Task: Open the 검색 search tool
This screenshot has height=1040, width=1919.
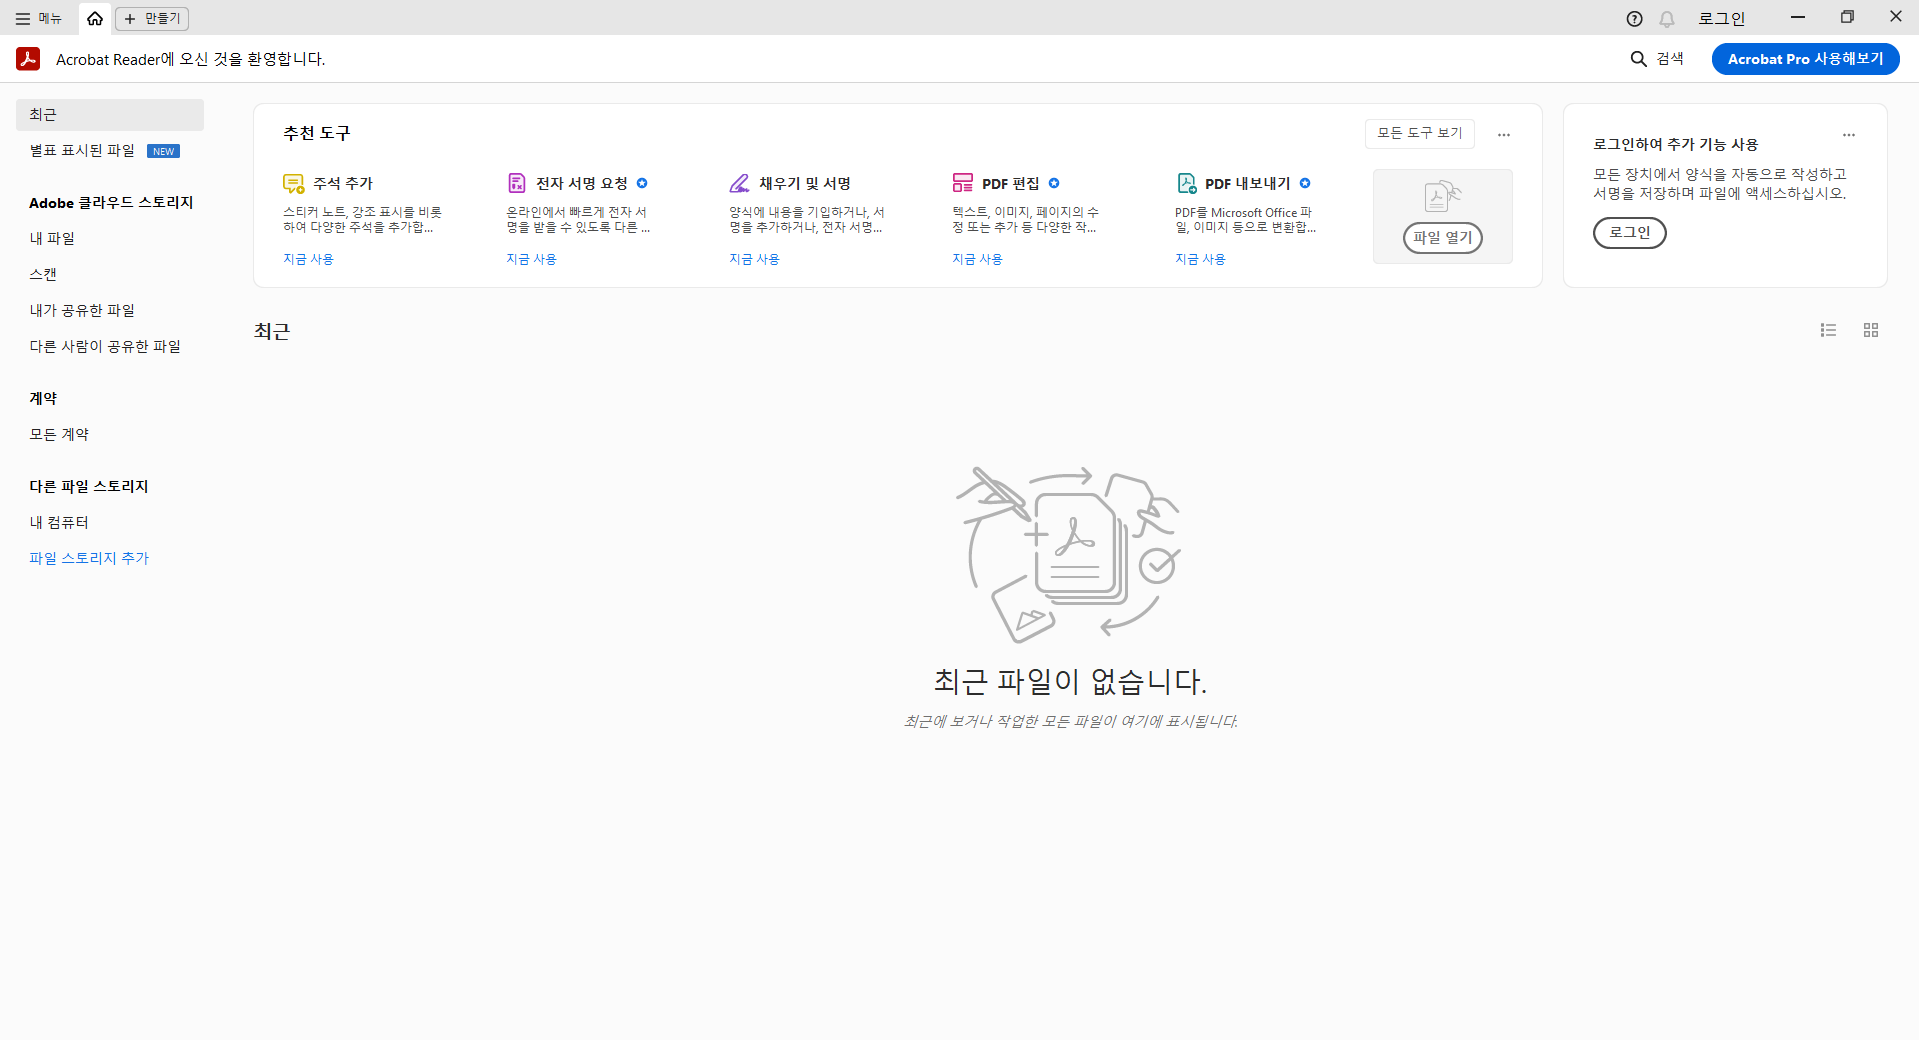Action: [x=1657, y=59]
